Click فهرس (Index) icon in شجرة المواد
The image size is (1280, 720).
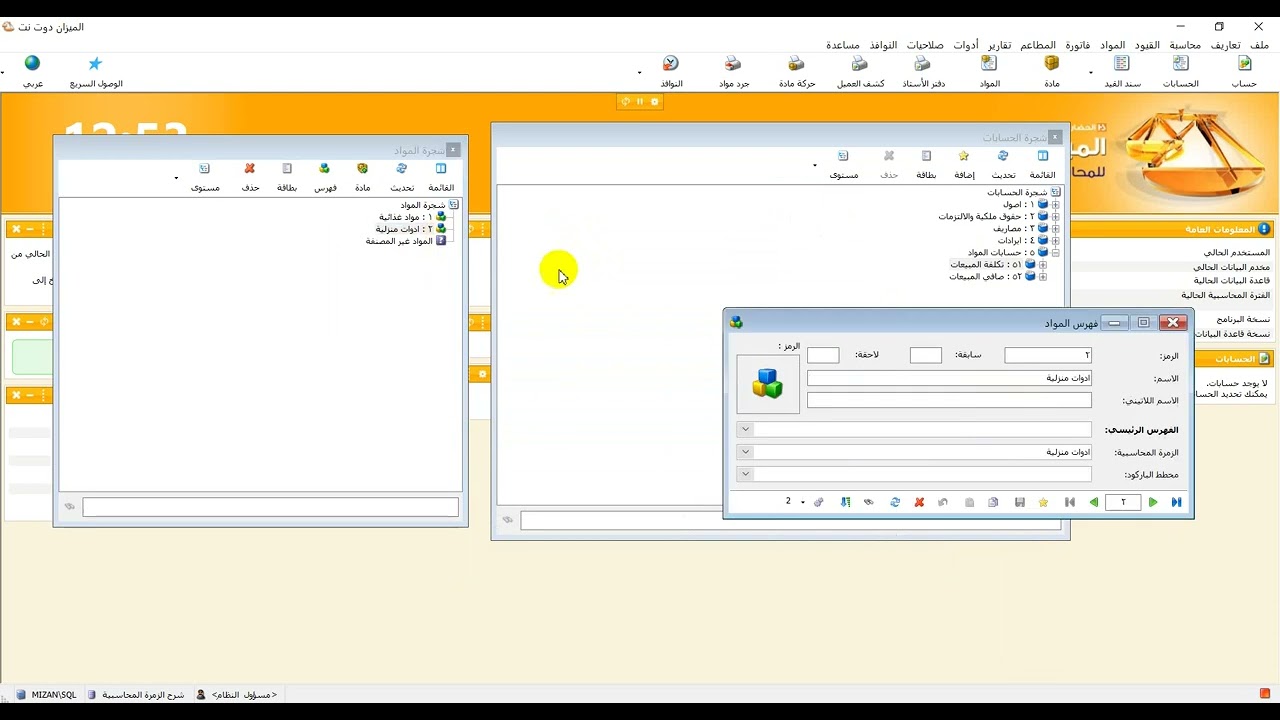325,178
